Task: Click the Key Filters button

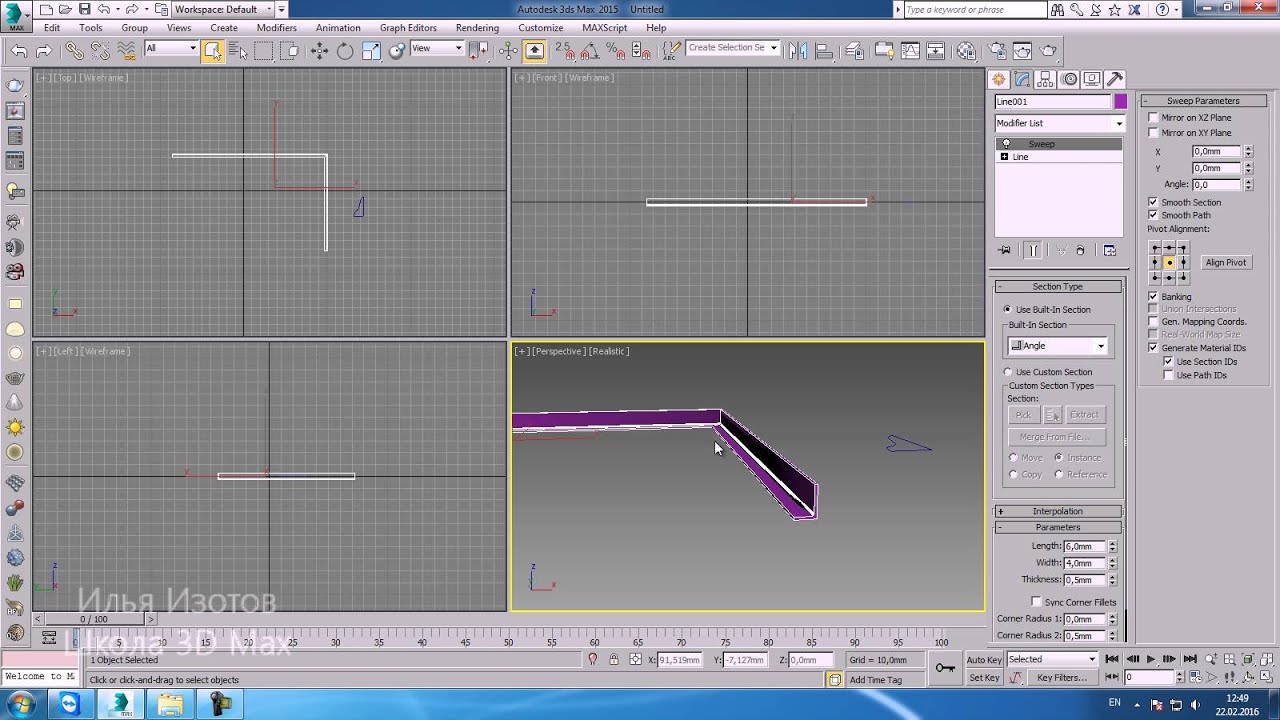Action: (1061, 678)
